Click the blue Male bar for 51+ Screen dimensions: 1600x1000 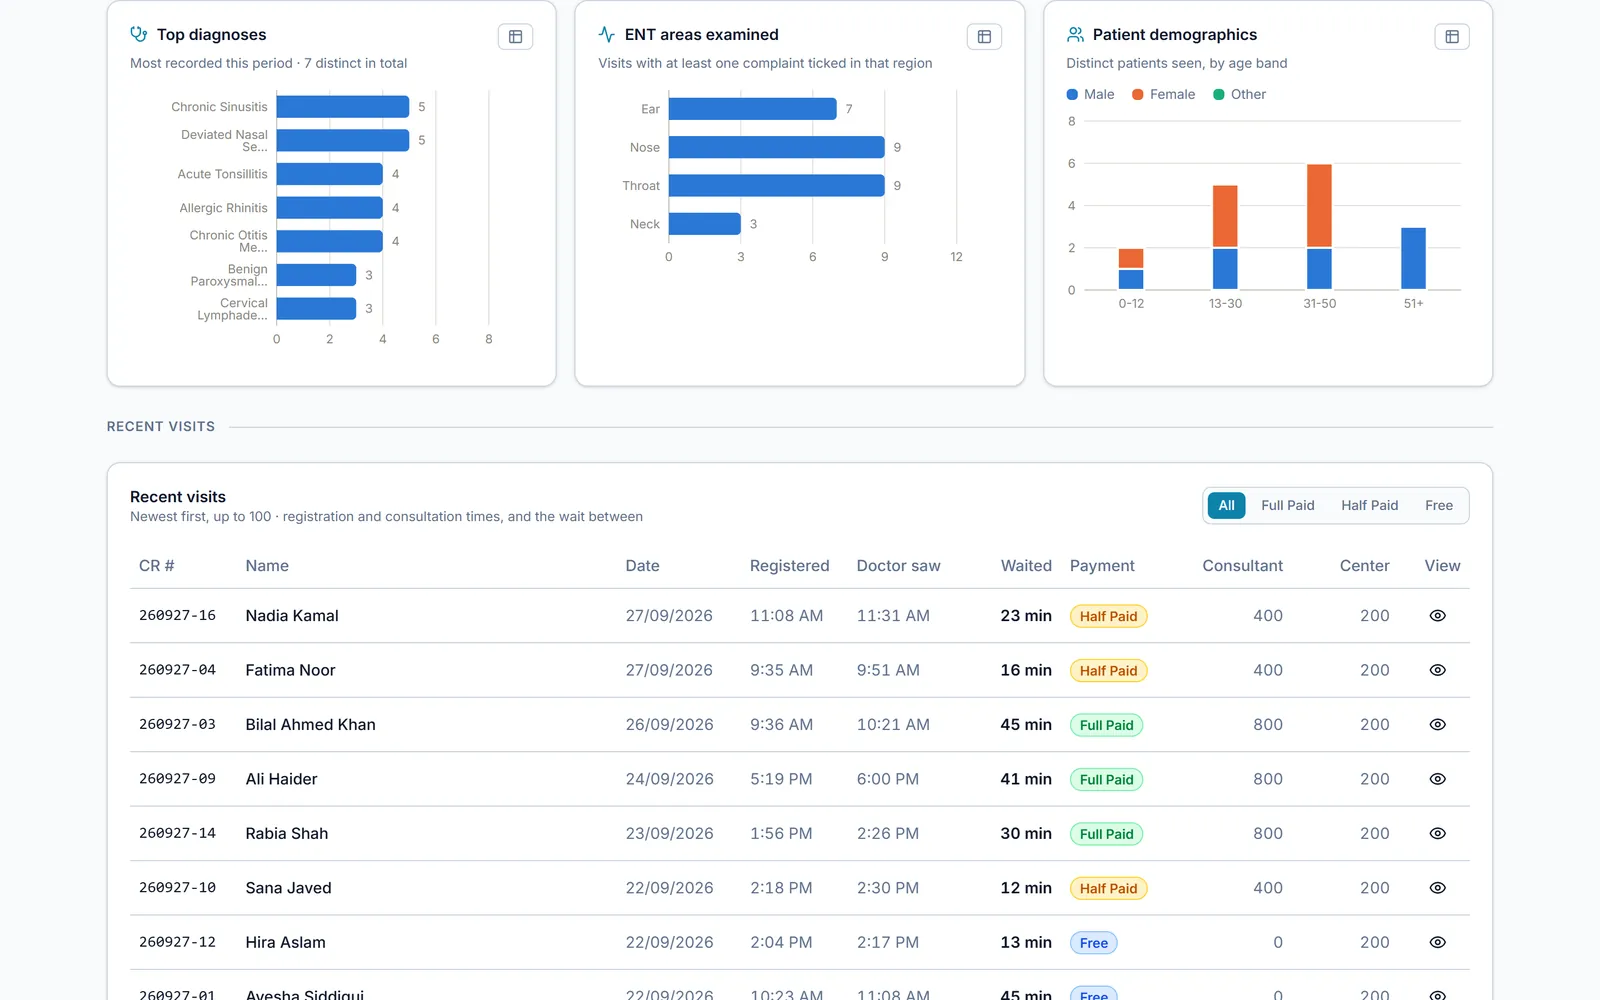pos(1413,258)
